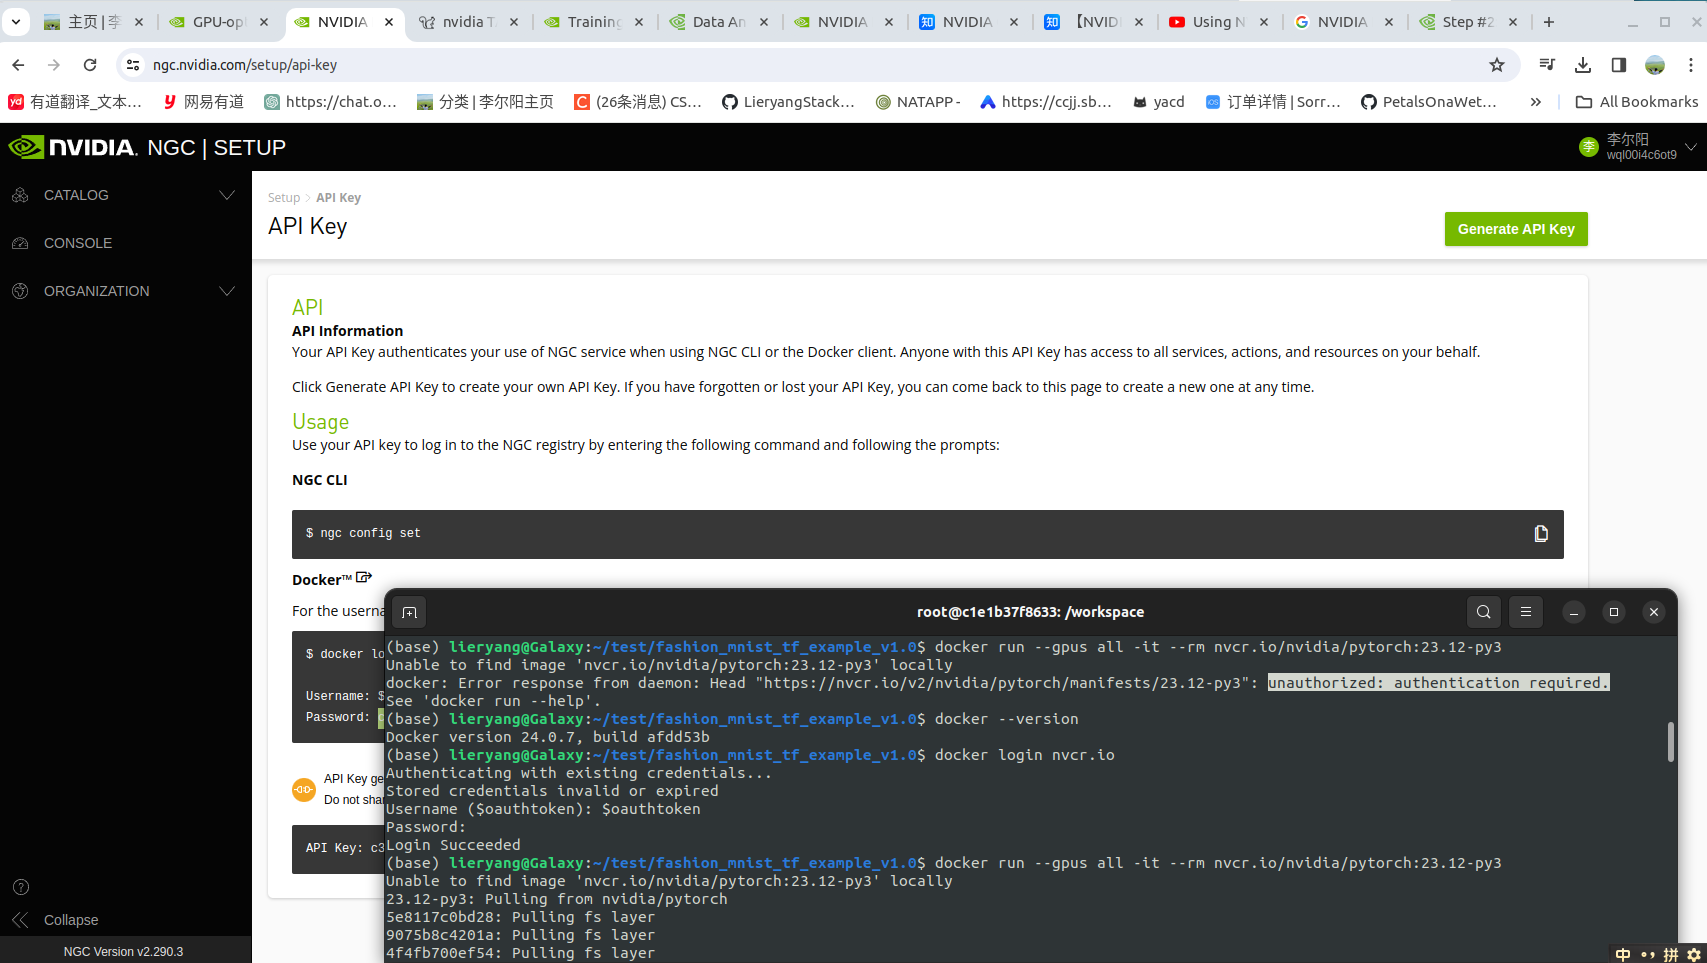1707x963 pixels.
Task: Switch to the nvidia T tab
Action: coord(468,22)
